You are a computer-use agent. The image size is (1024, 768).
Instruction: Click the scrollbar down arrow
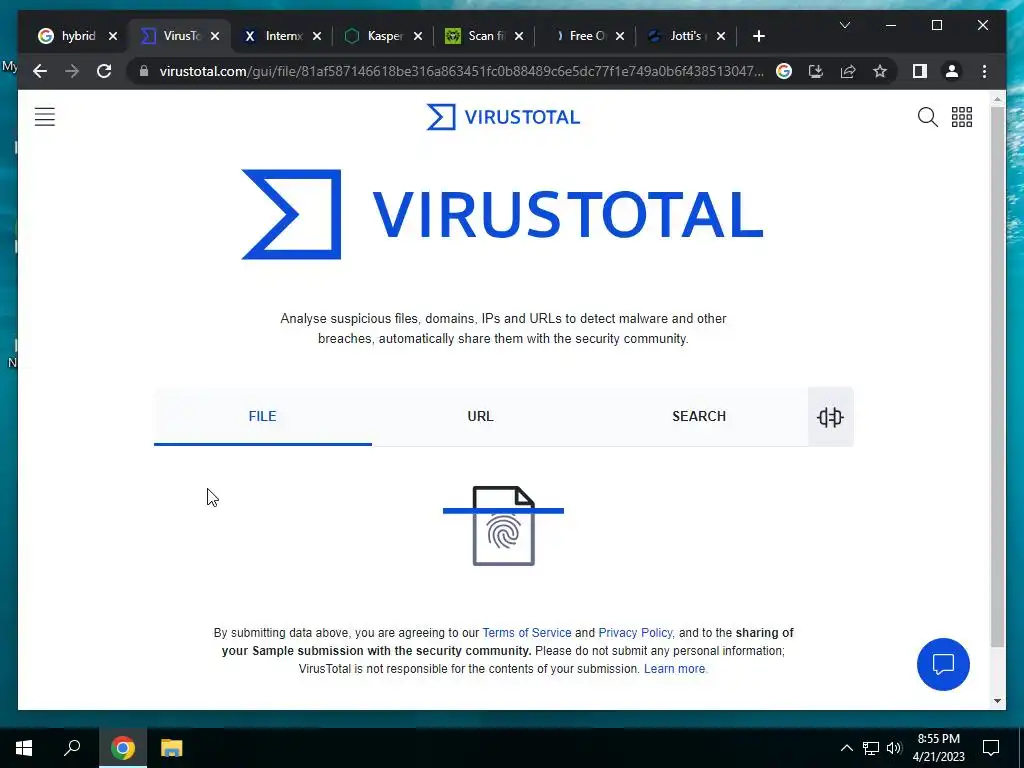pos(997,701)
